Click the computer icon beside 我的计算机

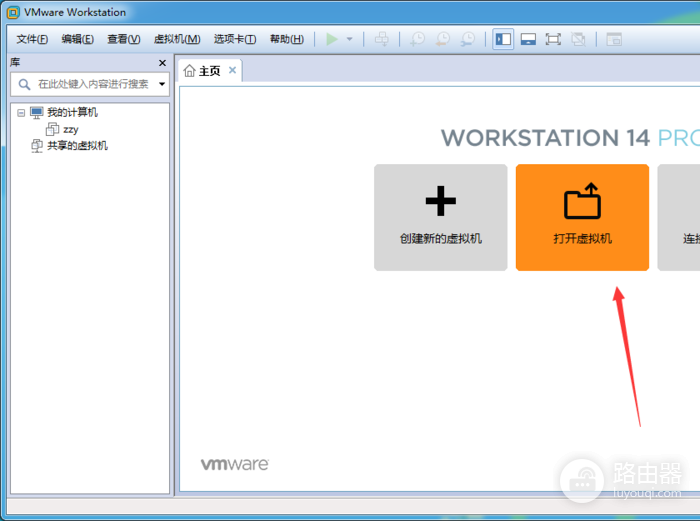(x=37, y=113)
